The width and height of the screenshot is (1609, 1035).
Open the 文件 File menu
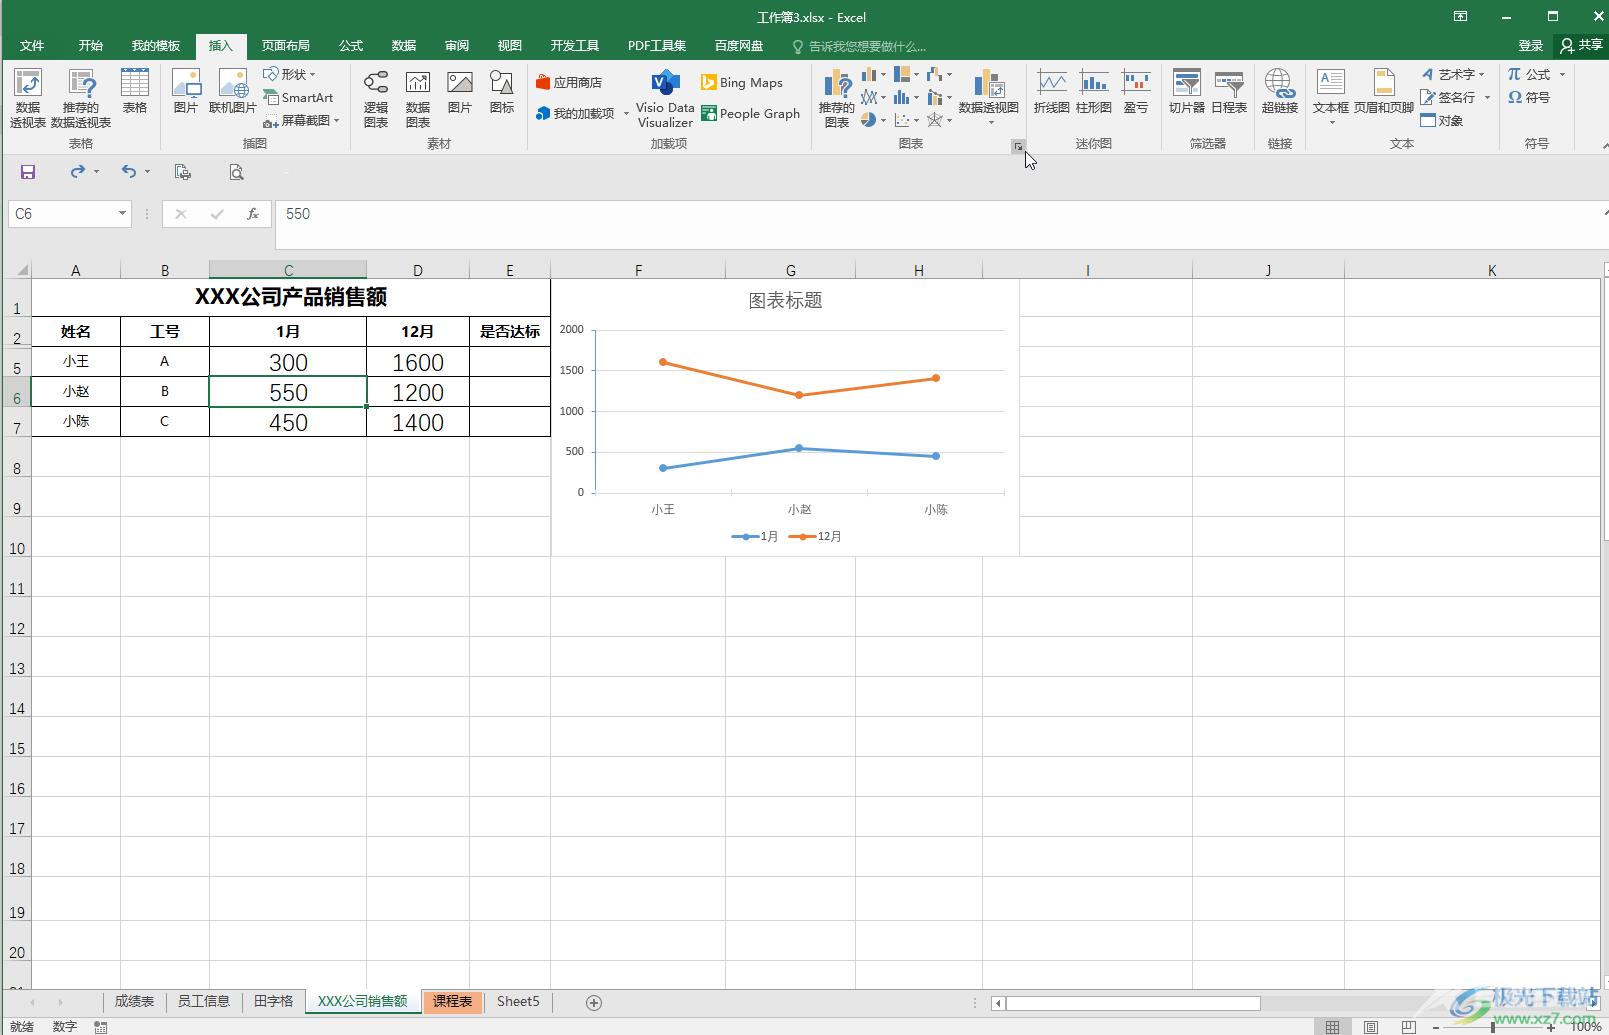click(32, 46)
